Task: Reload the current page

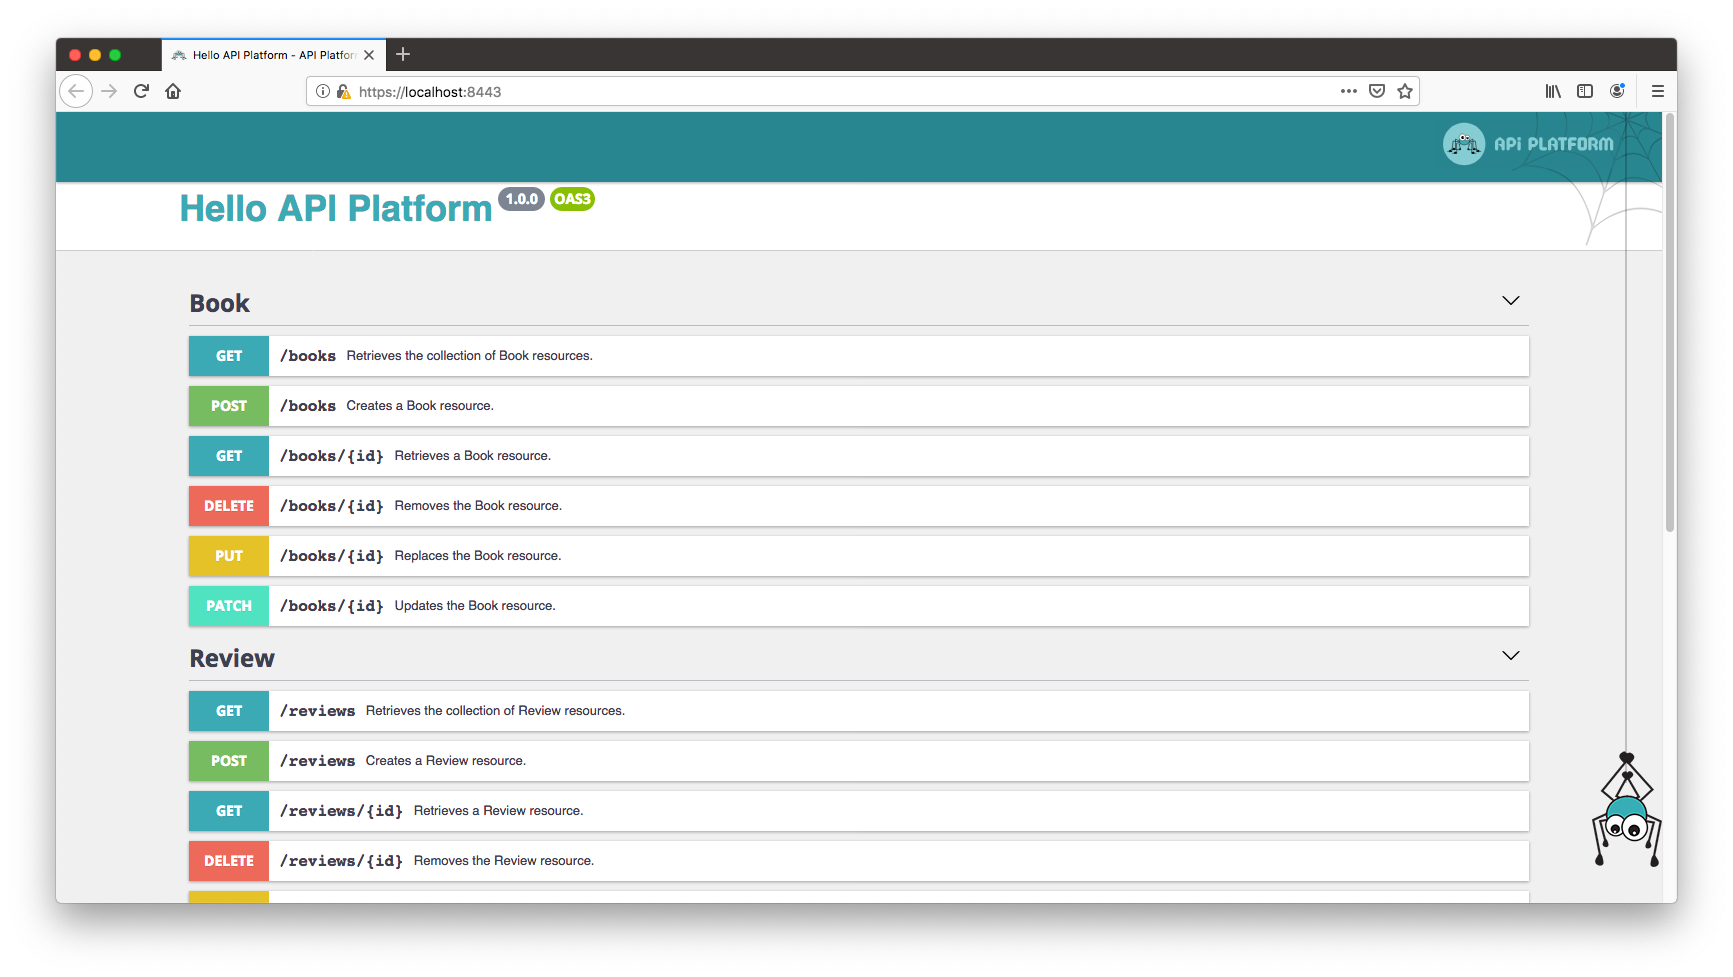Action: pos(141,91)
